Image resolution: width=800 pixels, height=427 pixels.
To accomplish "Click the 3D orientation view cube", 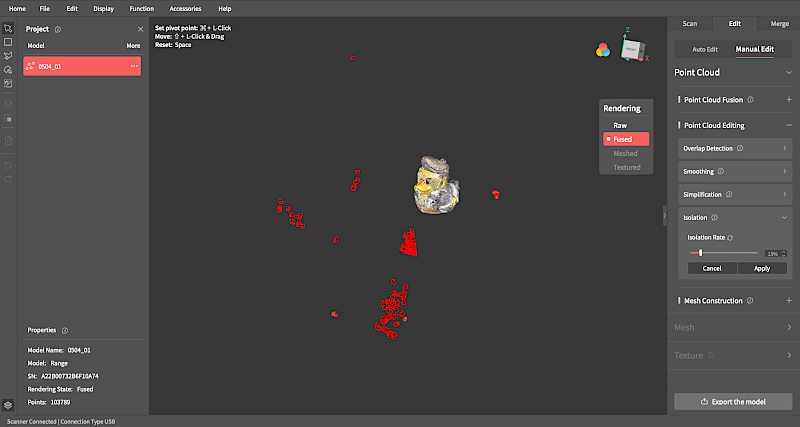I will coord(632,49).
